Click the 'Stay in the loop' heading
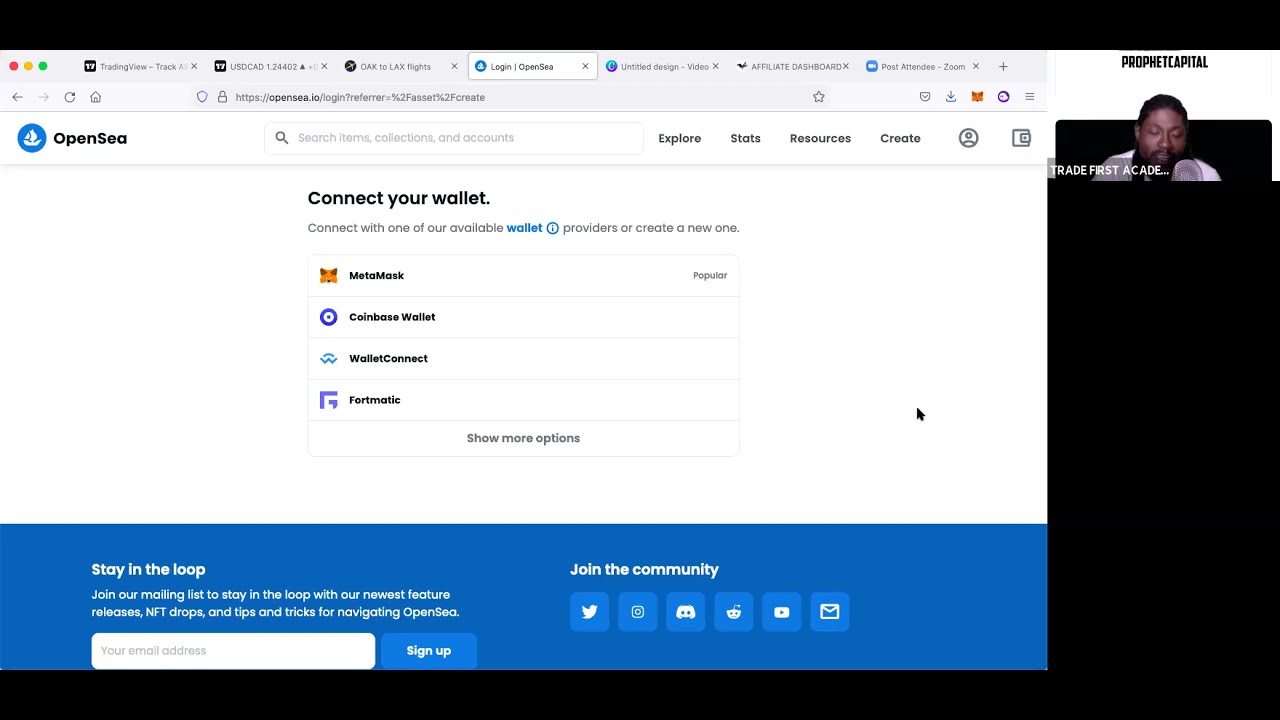This screenshot has height=720, width=1280. click(x=148, y=569)
